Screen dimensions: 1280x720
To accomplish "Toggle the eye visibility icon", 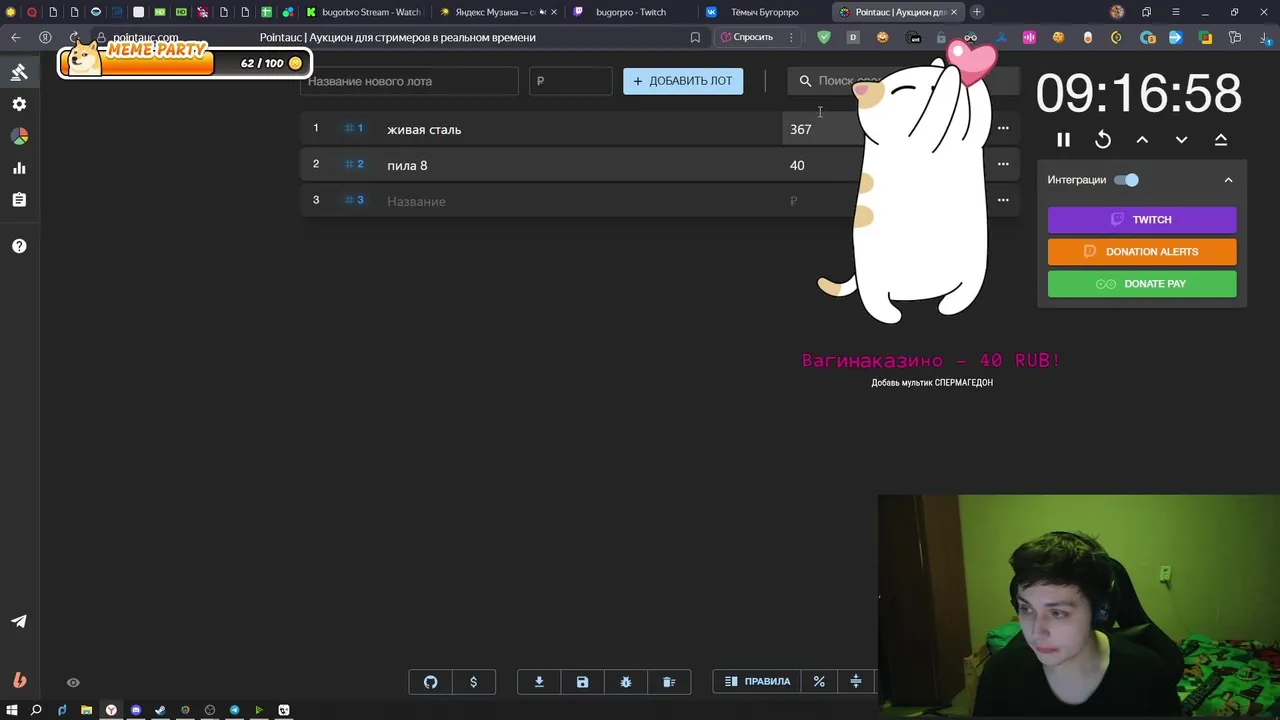I will (x=73, y=682).
